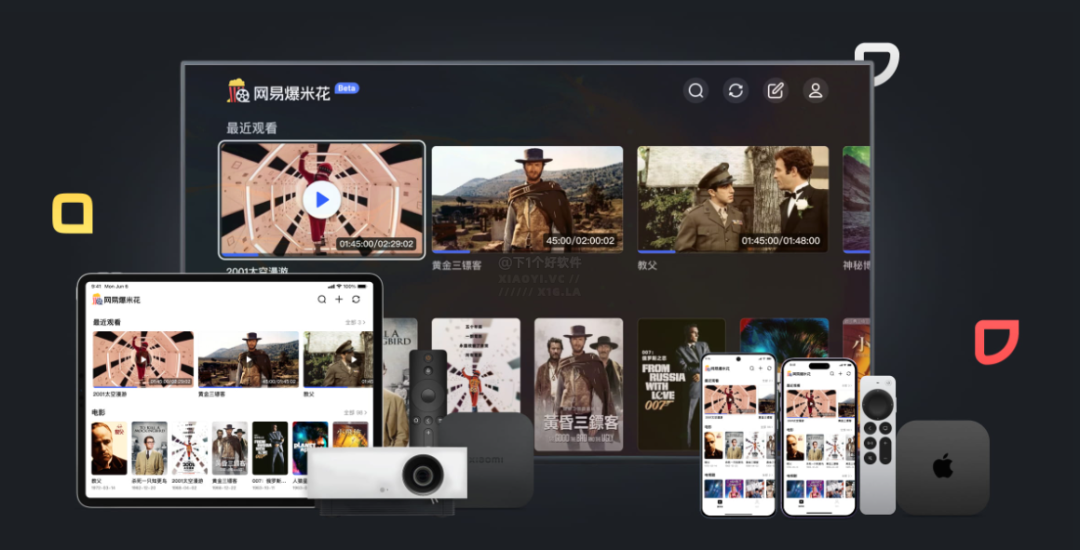Click the refresh icon on the TV screen

(x=736, y=90)
